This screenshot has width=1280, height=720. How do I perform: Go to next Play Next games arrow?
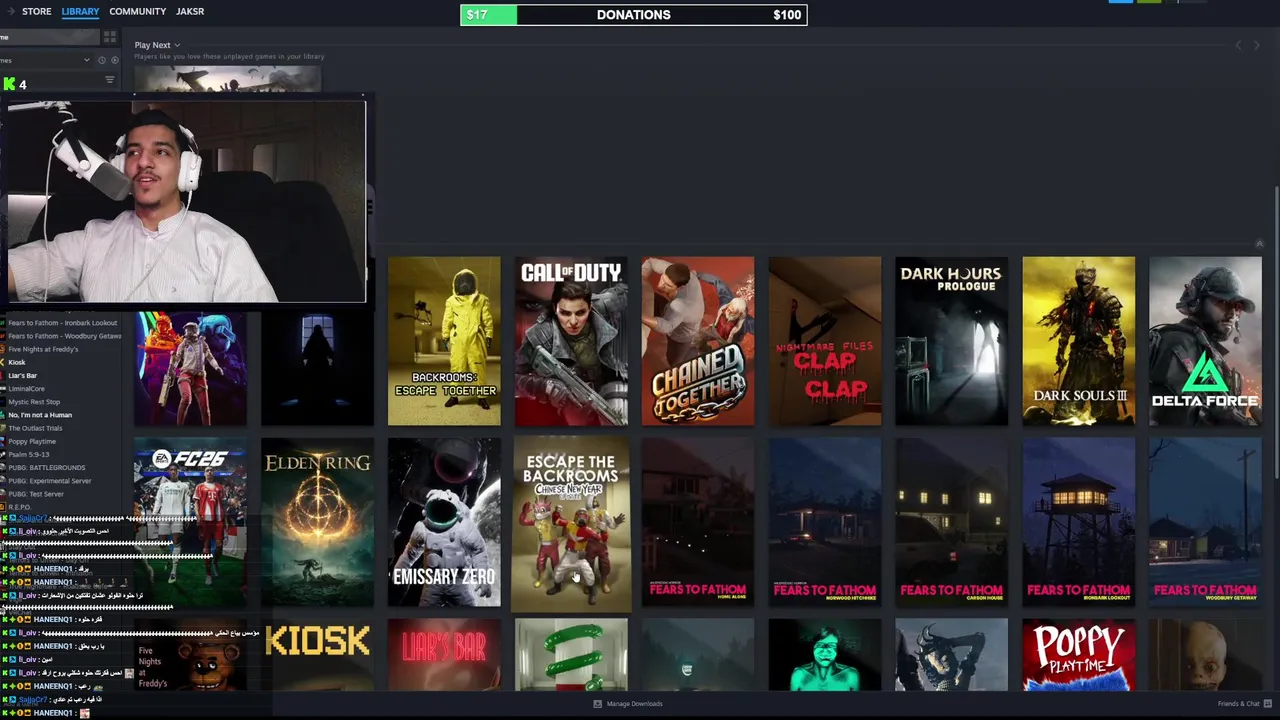pyautogui.click(x=1257, y=45)
